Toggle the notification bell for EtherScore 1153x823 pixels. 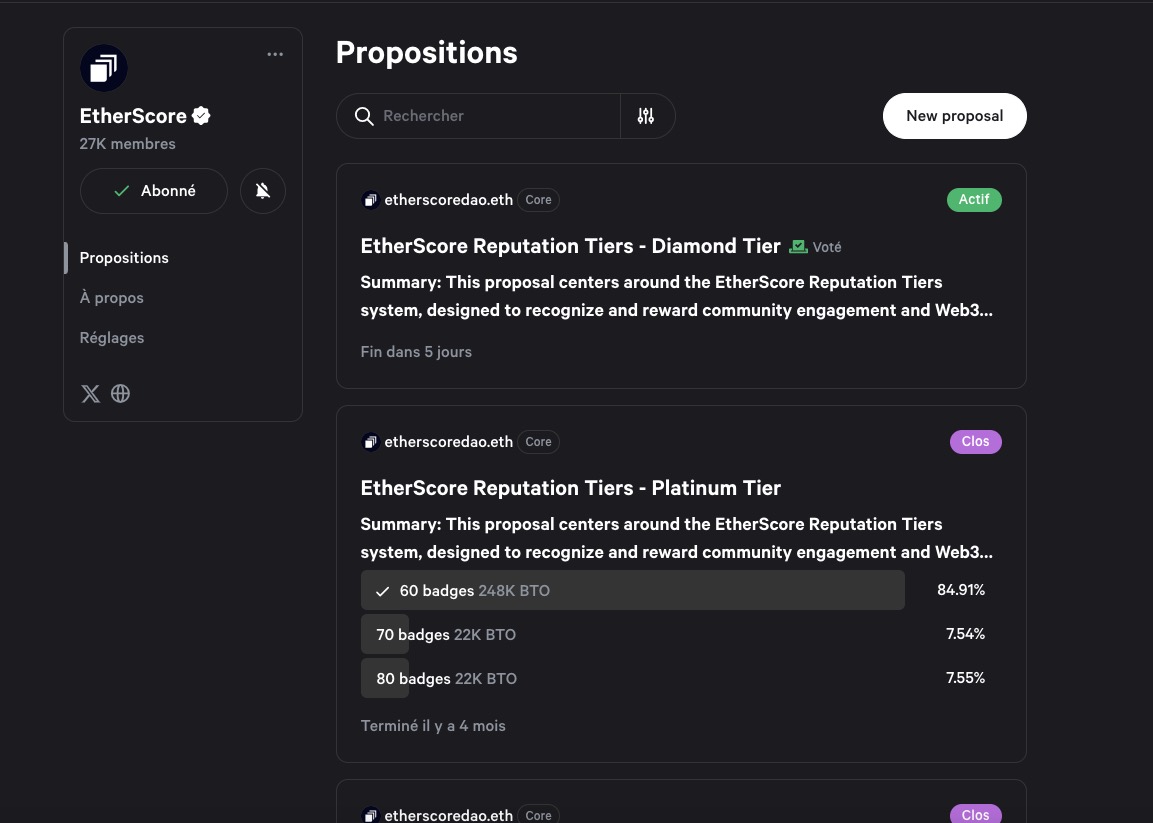coord(263,191)
